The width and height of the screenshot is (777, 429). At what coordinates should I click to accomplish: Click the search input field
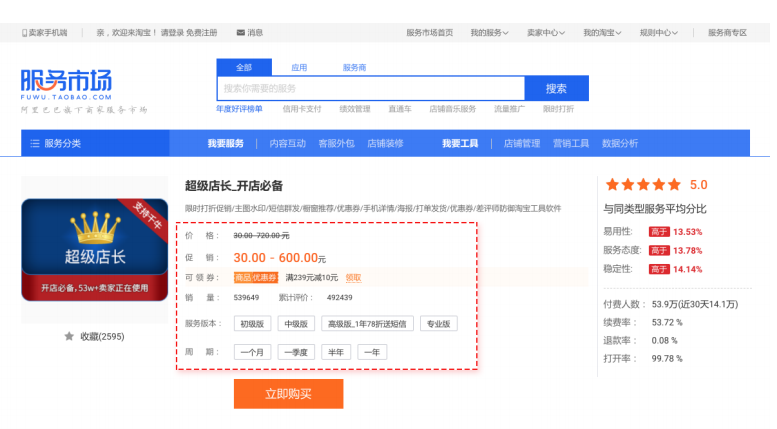click(371, 89)
